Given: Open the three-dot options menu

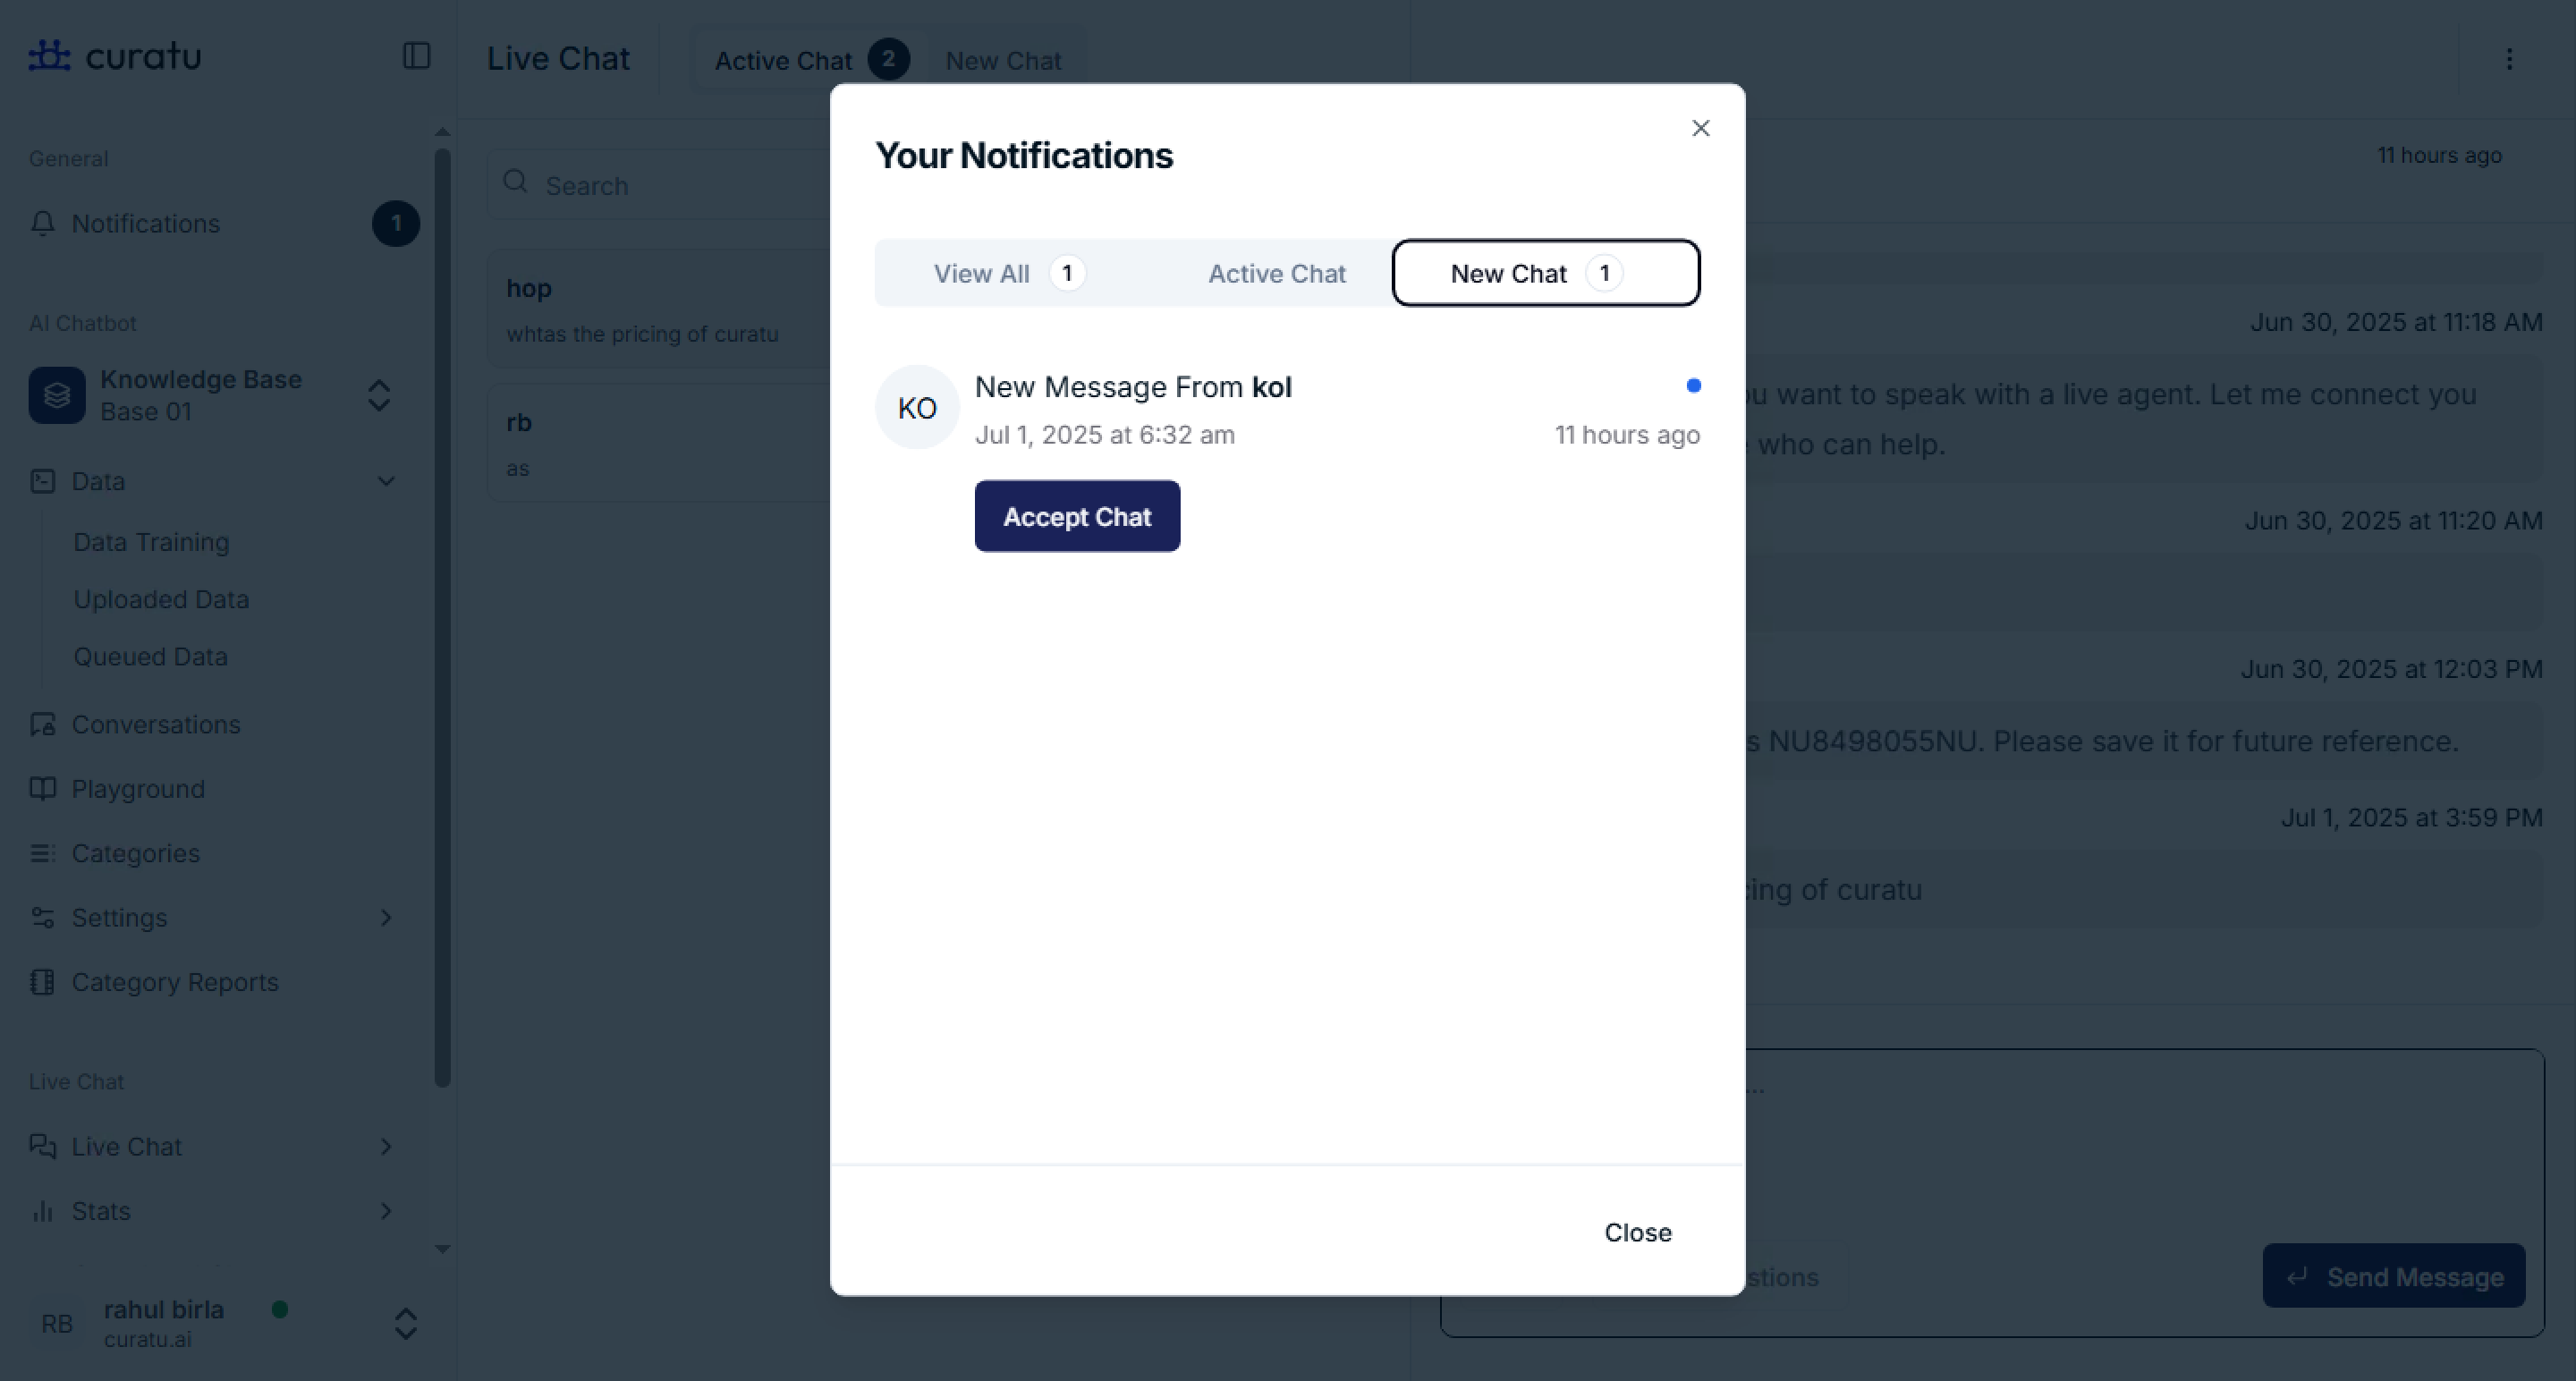Looking at the screenshot, I should (x=2509, y=59).
